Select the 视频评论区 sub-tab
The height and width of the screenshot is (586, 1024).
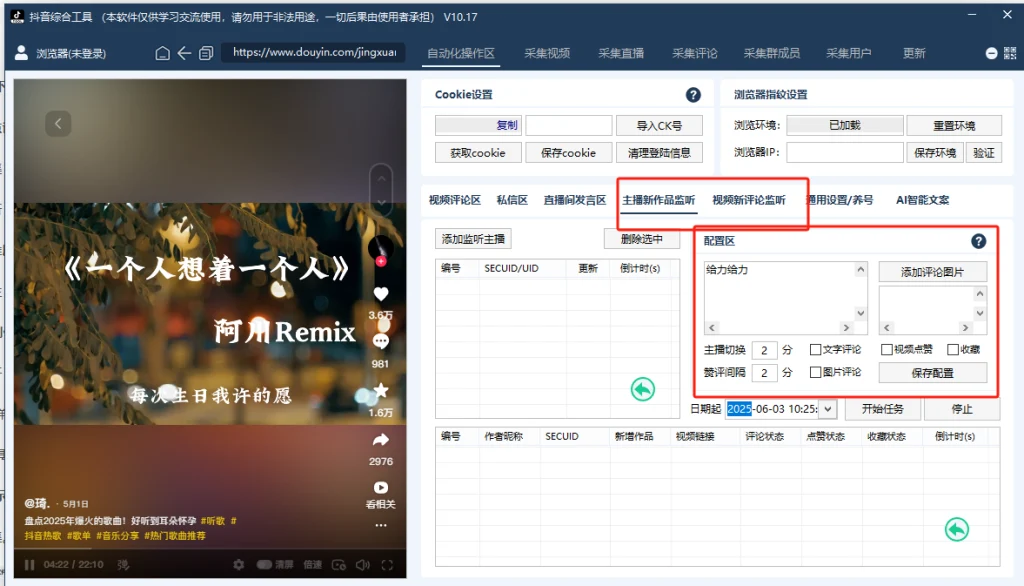click(x=455, y=200)
